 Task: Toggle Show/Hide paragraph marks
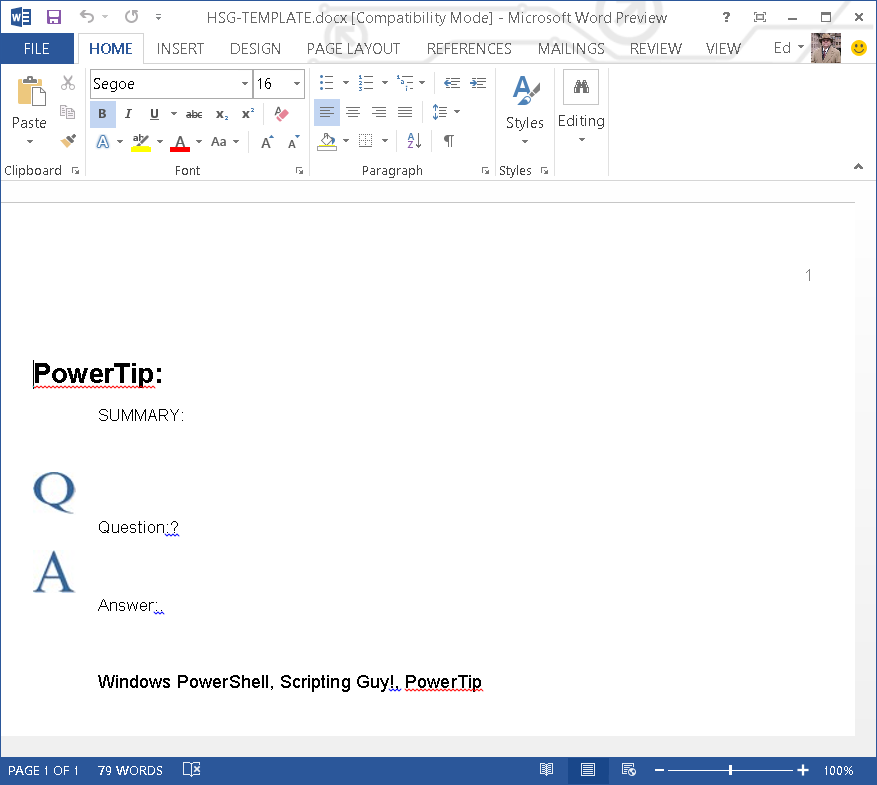(449, 141)
